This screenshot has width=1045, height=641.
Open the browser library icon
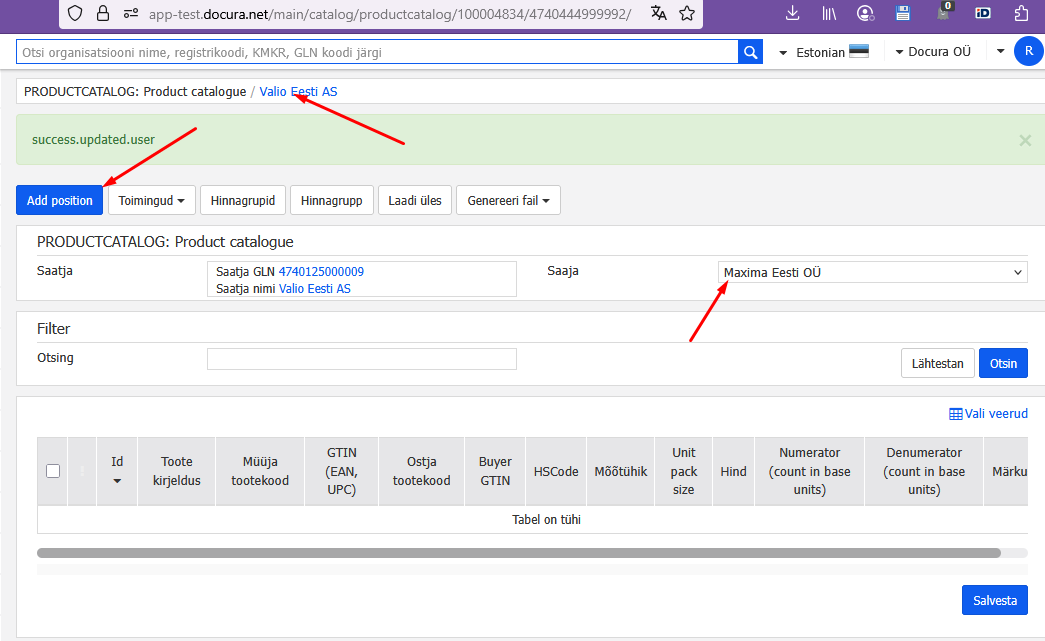pos(829,13)
